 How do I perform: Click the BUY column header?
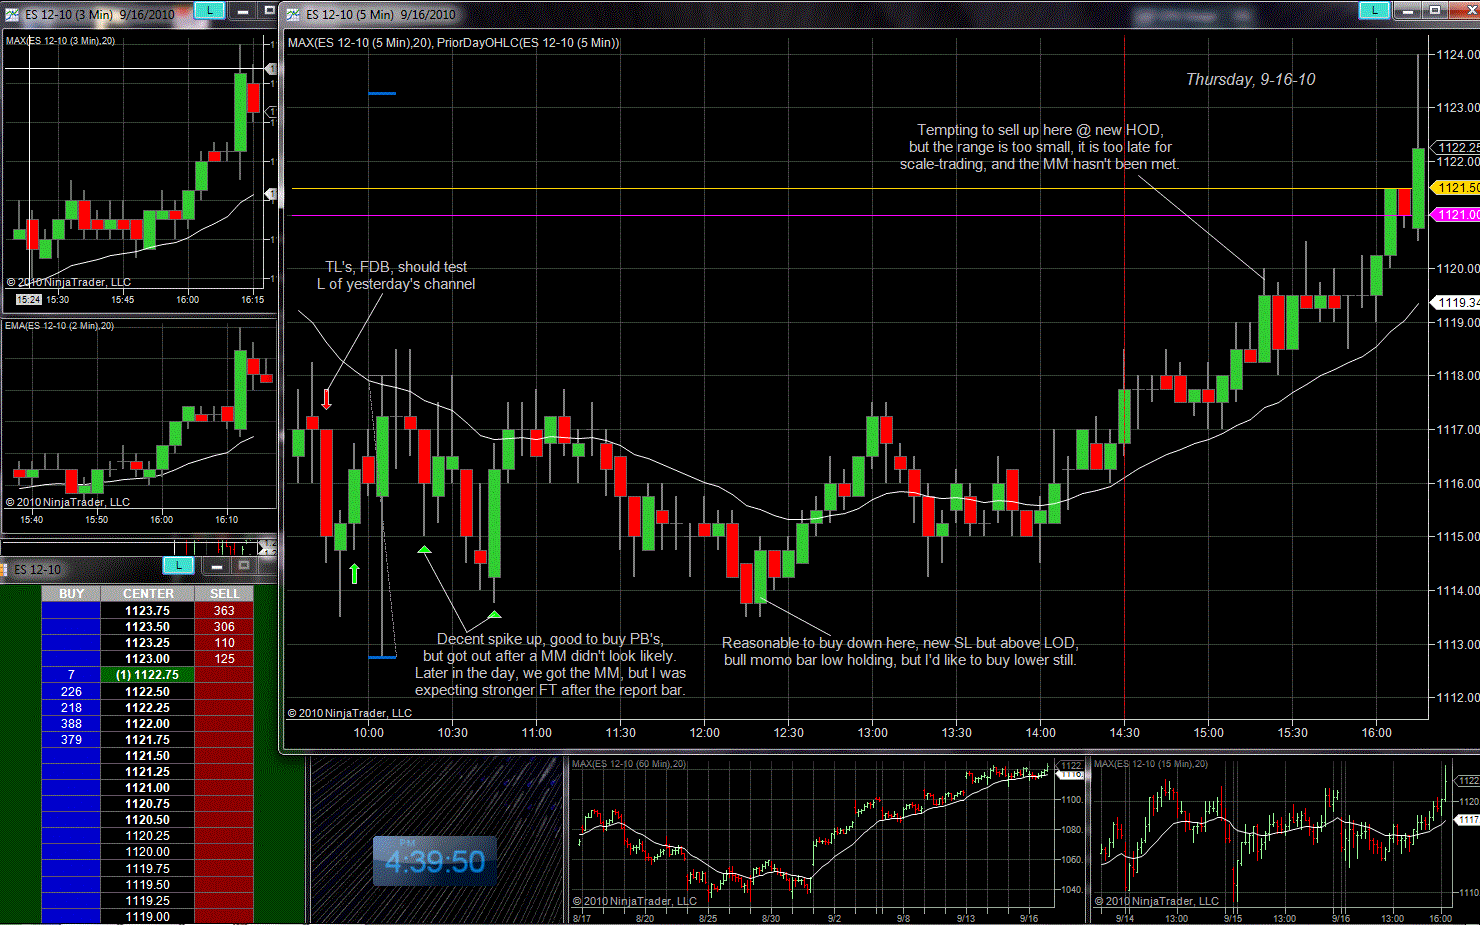click(71, 593)
